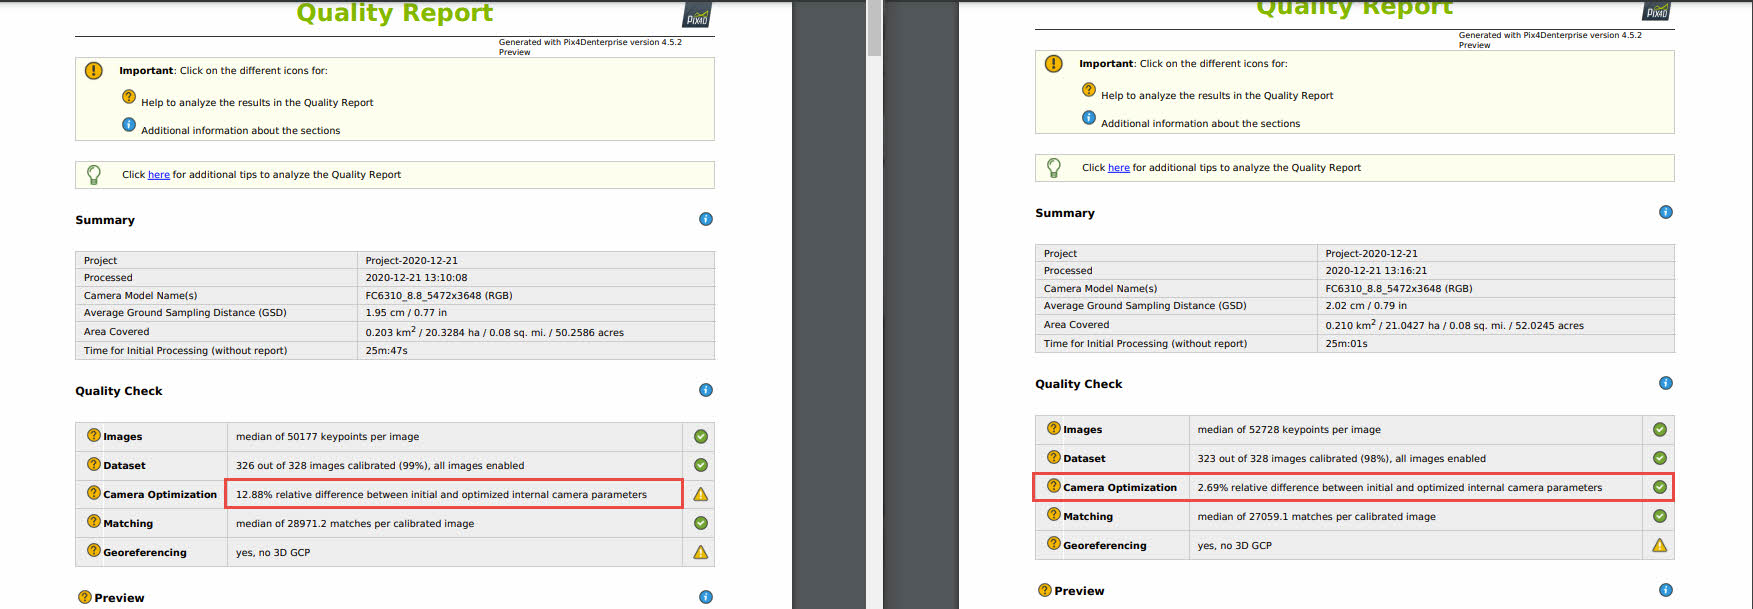The width and height of the screenshot is (1753, 609).
Task: Click the yellow Important exclamation icon in right report
Action: tap(1054, 64)
